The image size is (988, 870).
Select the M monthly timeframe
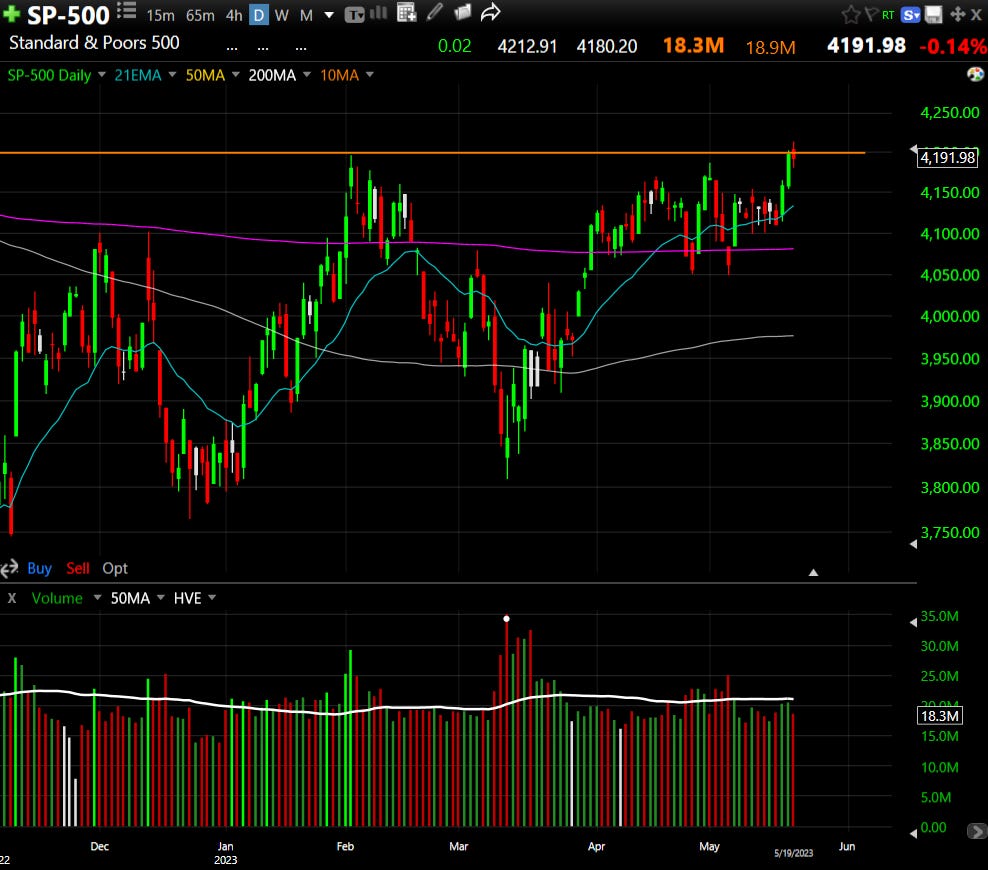click(306, 15)
